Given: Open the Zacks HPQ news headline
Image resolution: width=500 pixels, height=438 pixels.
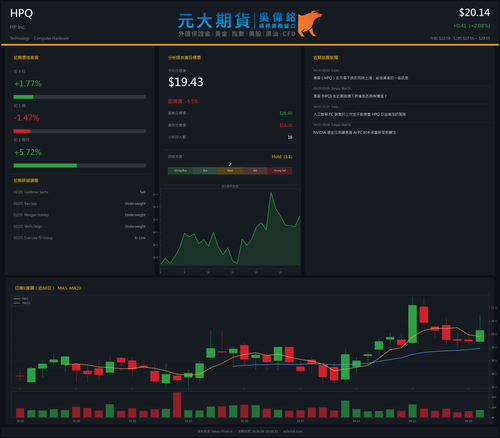Looking at the screenshot, I should [x=360, y=78].
